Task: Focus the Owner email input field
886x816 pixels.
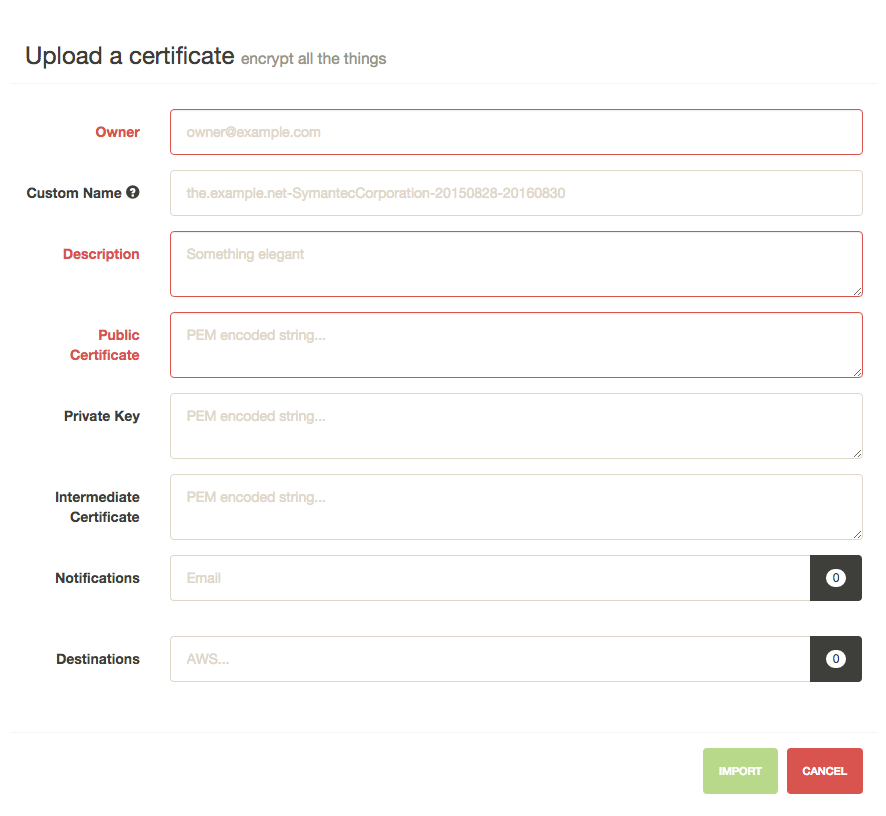Action: [x=516, y=132]
